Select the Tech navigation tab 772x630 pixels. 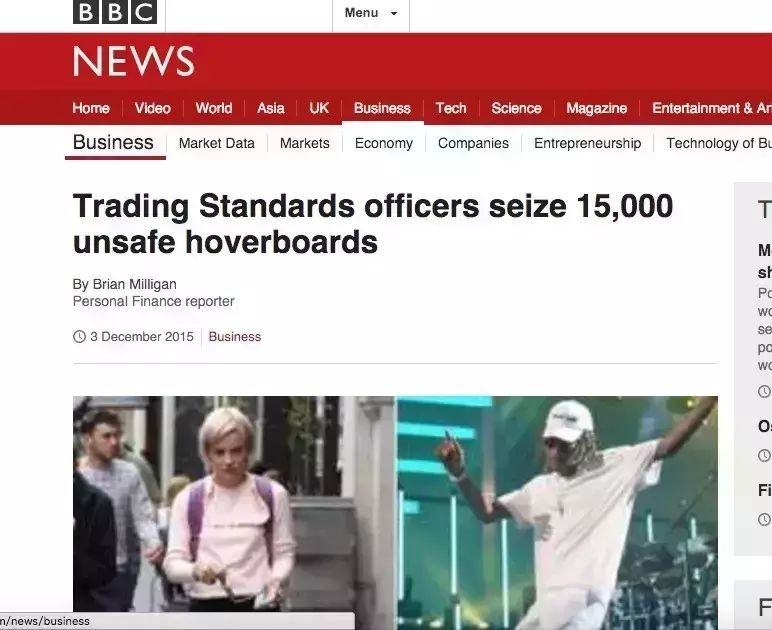point(451,108)
